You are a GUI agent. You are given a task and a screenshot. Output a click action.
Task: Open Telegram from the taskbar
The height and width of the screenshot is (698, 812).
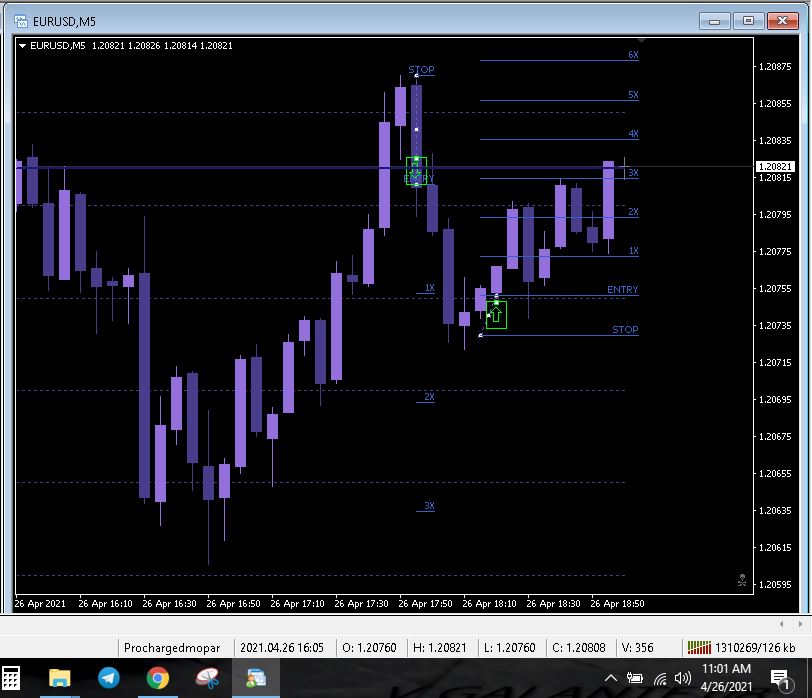click(x=108, y=678)
